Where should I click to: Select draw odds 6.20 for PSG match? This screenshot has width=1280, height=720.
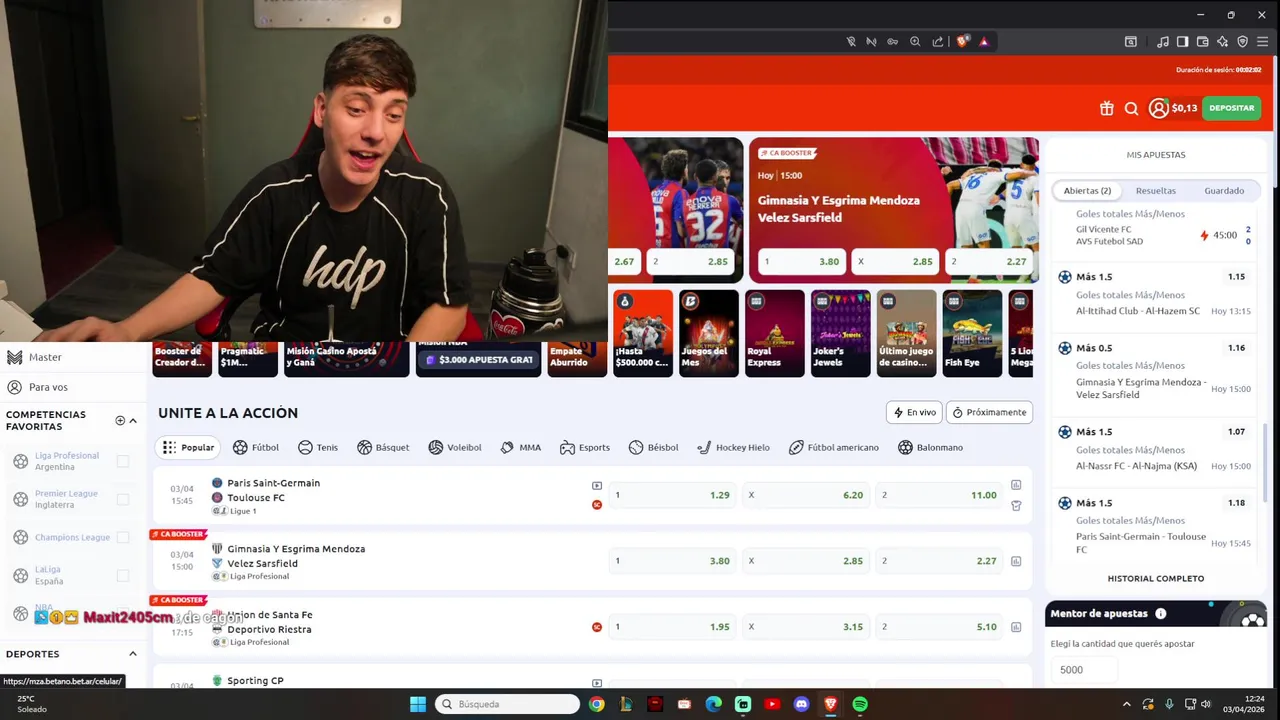click(x=805, y=495)
